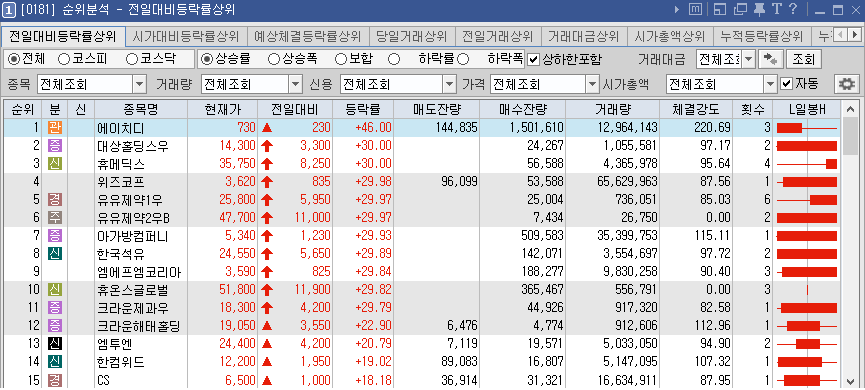Click the 신 badge for 한국석유
This screenshot has height=390, width=865.
[55, 253]
